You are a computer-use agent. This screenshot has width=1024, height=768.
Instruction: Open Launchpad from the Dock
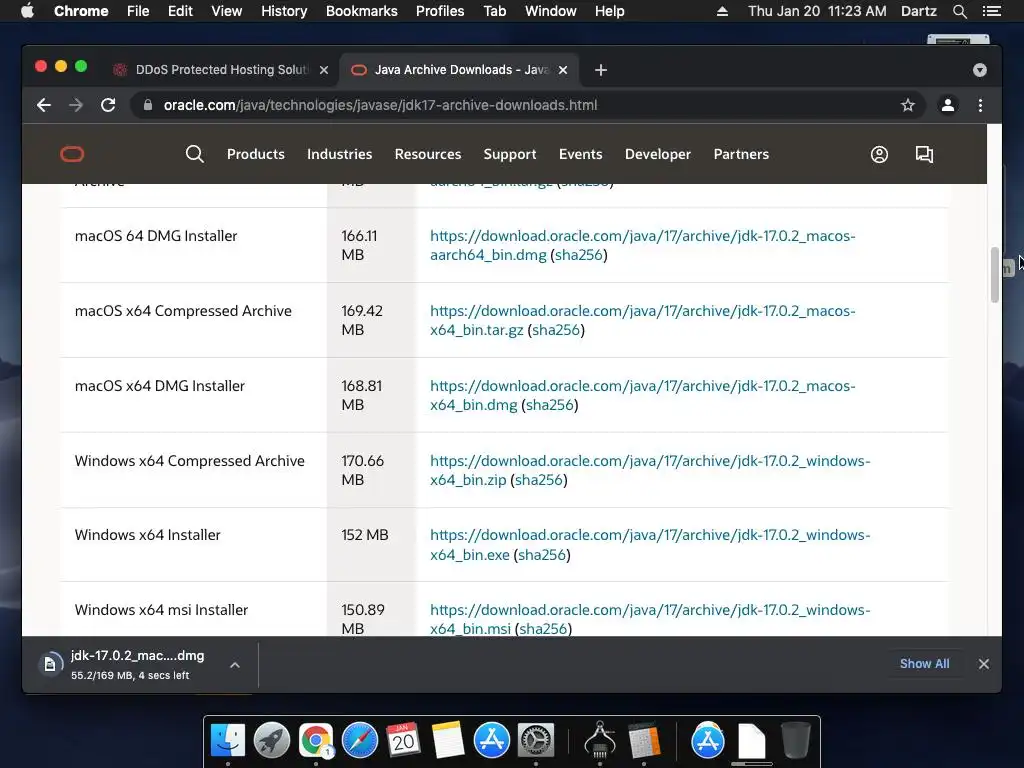[272, 741]
